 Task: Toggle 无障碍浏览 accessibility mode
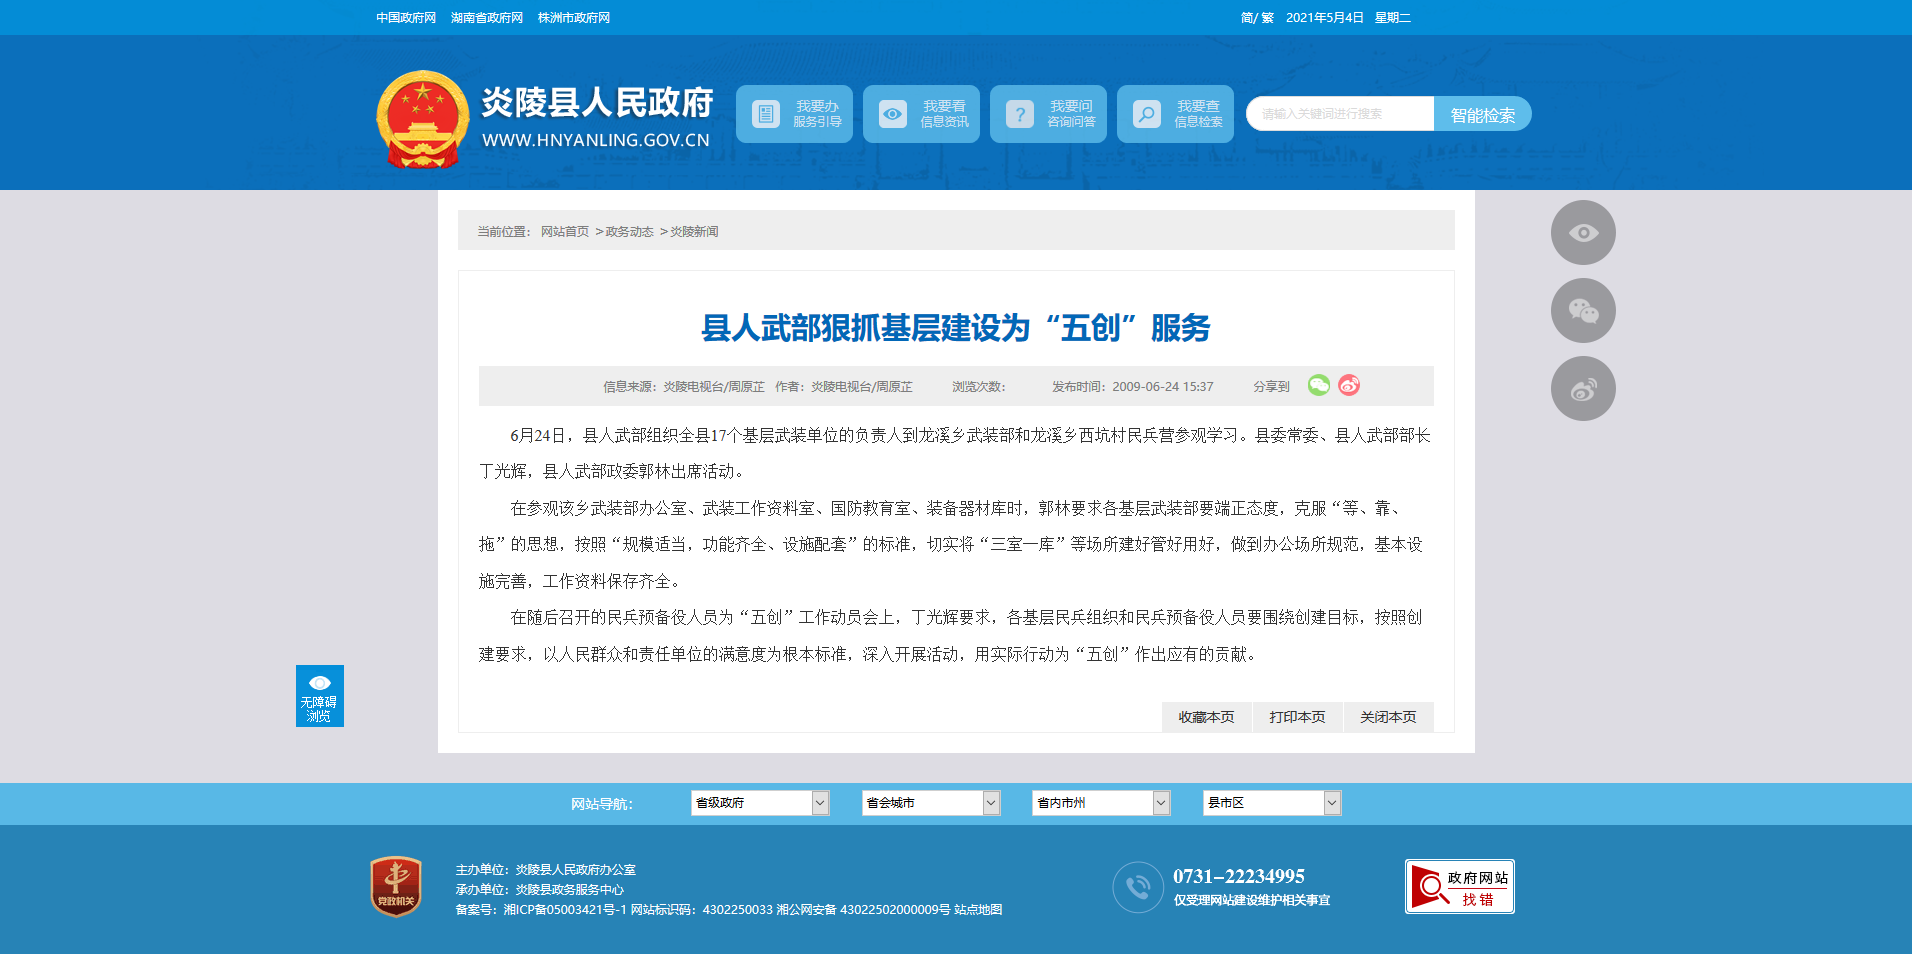319,696
